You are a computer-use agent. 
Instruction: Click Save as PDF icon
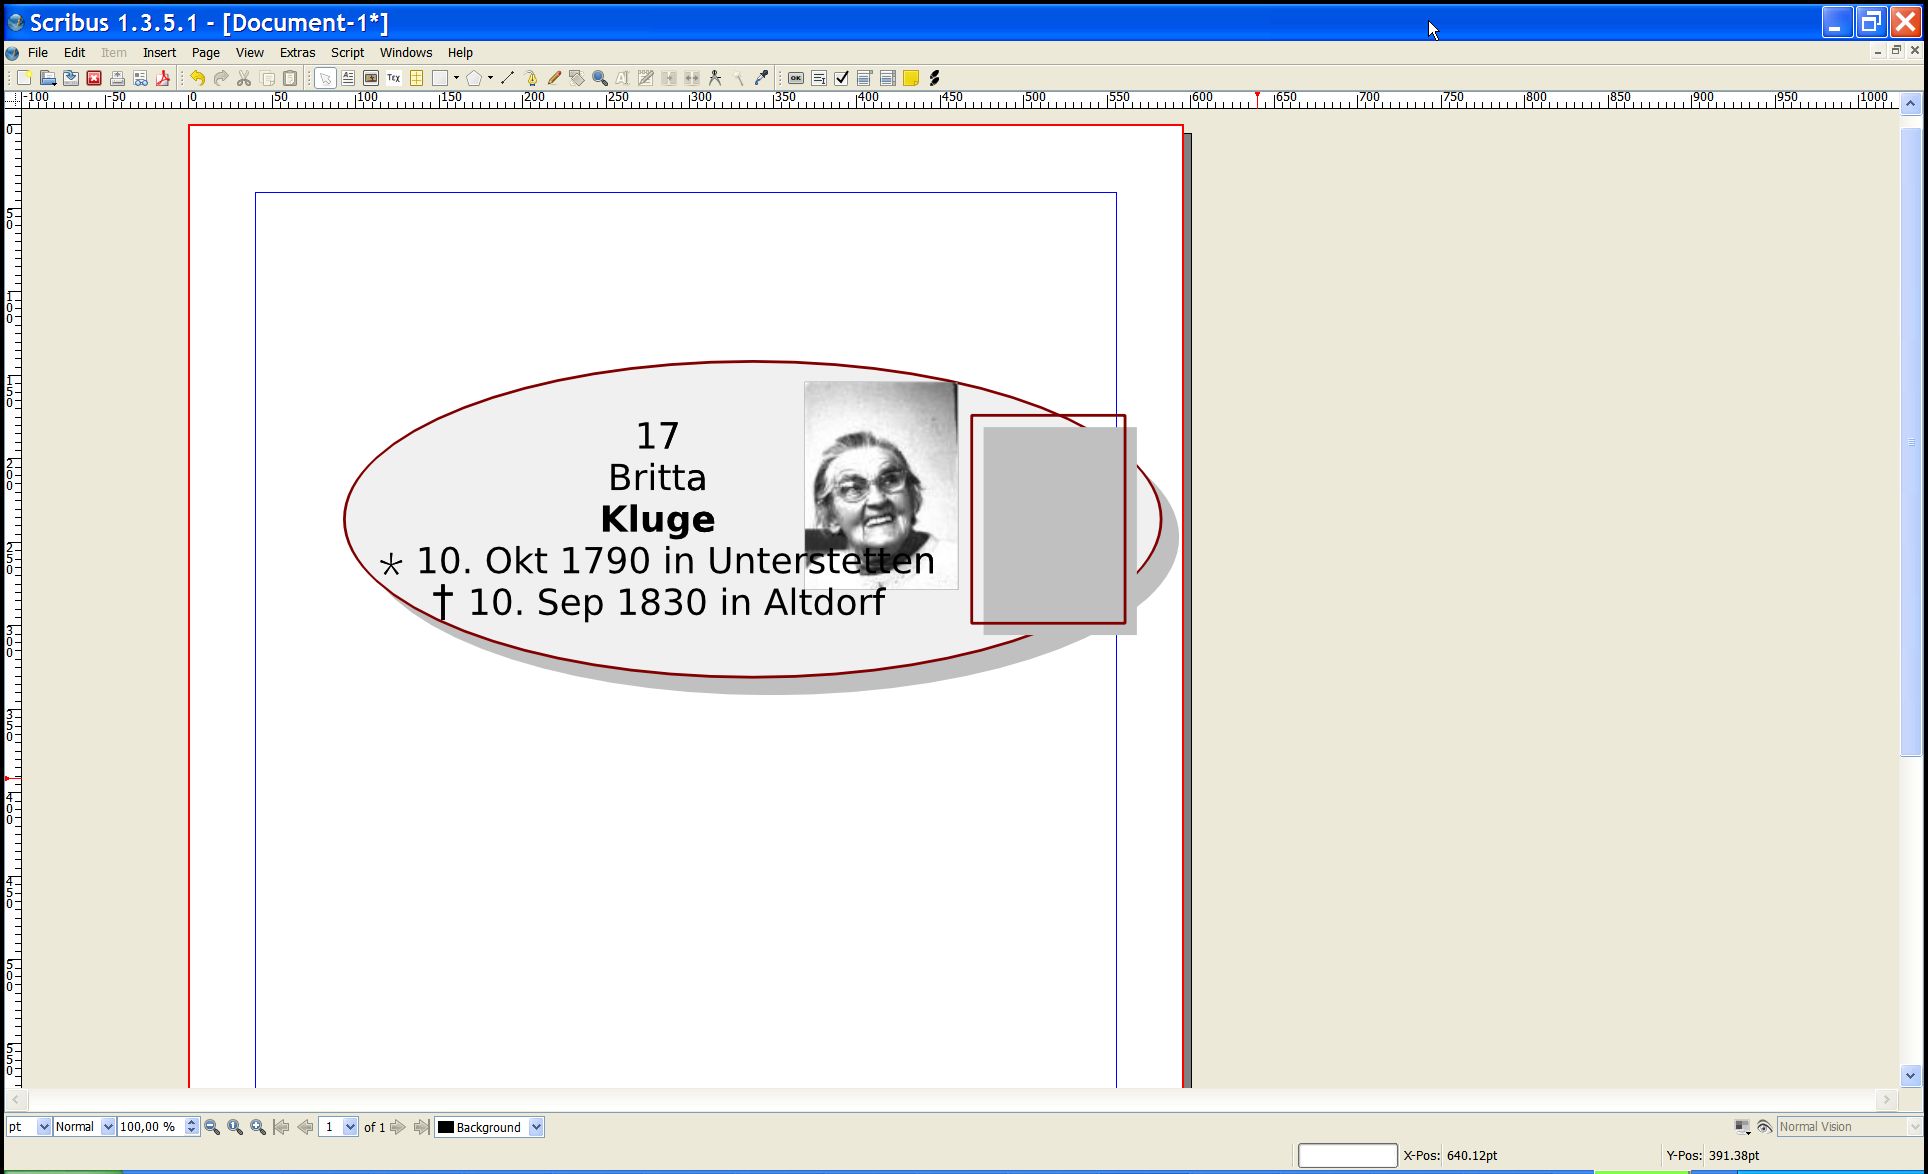click(x=163, y=78)
